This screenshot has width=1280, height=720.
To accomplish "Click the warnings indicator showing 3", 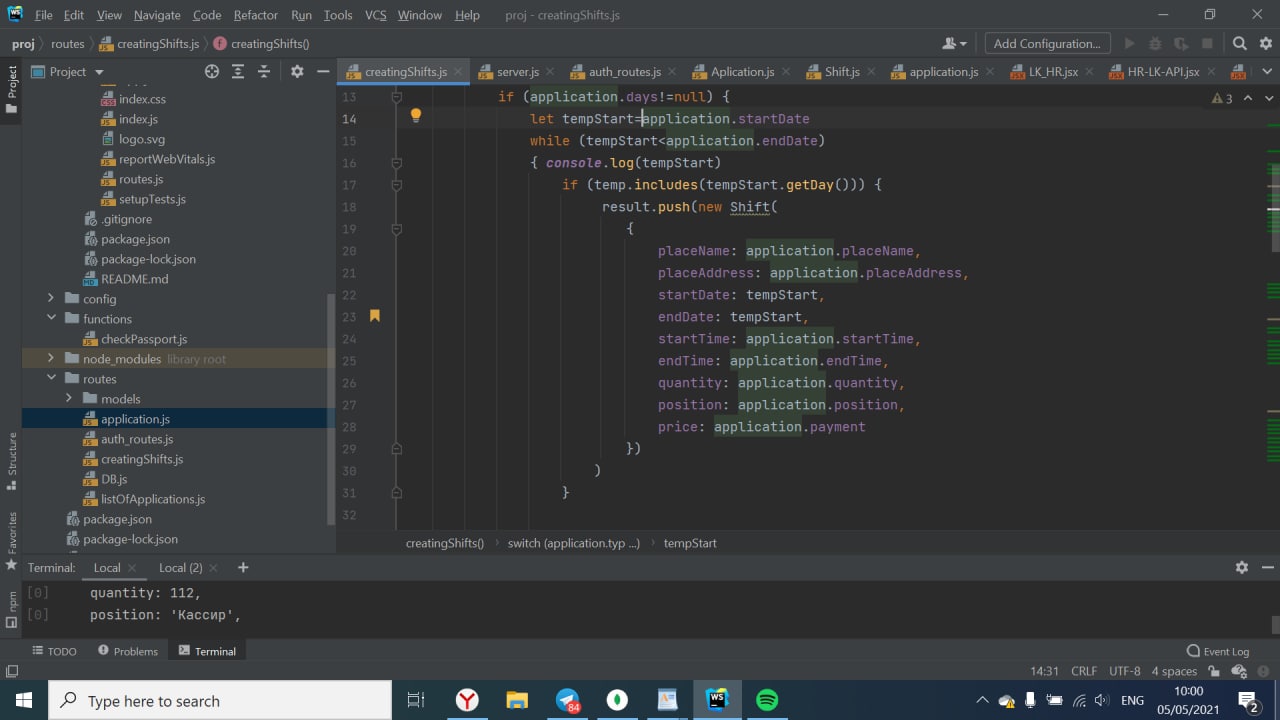I will [x=1222, y=98].
